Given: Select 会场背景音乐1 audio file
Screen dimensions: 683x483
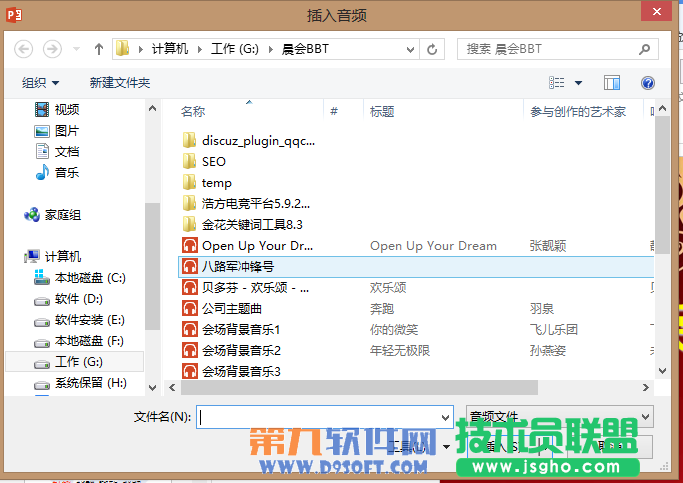Looking at the screenshot, I should tap(231, 329).
